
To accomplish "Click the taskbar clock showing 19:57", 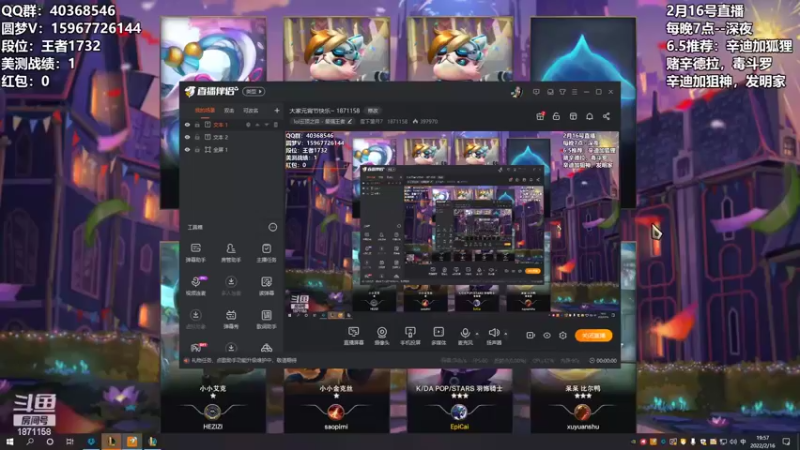I will pyautogui.click(x=762, y=441).
